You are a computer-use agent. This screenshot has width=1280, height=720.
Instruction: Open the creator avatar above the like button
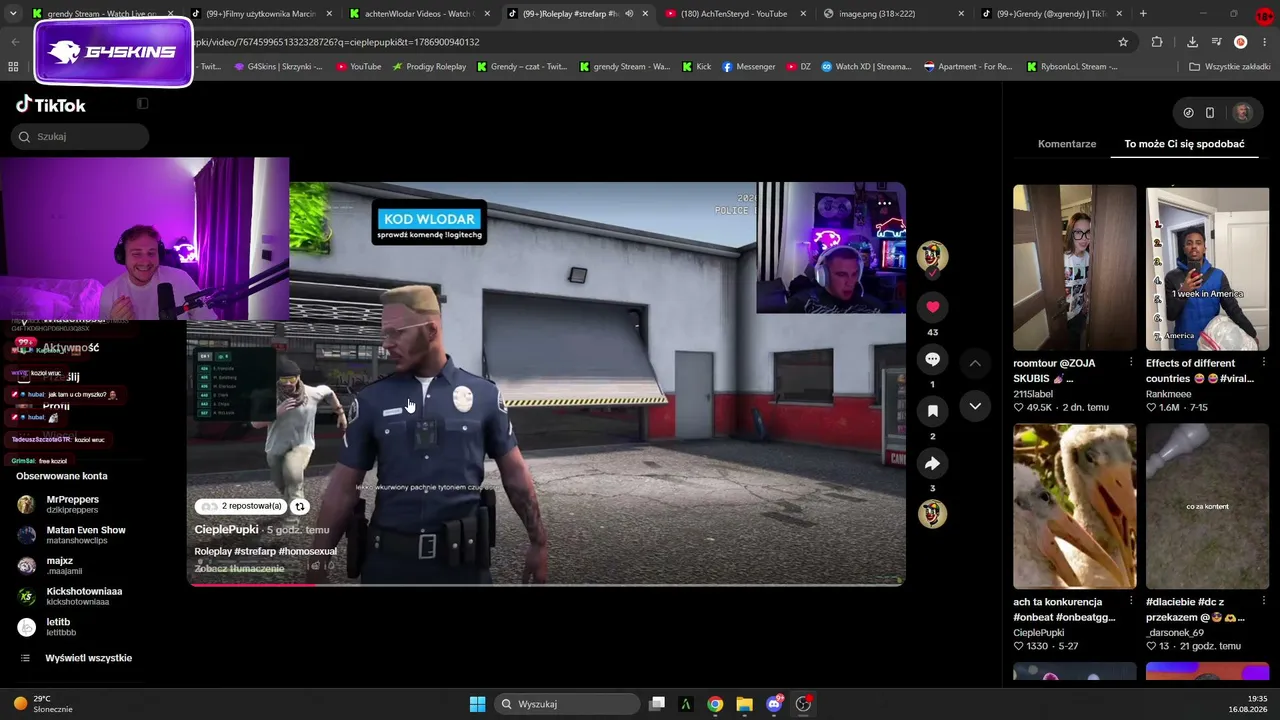[932, 256]
